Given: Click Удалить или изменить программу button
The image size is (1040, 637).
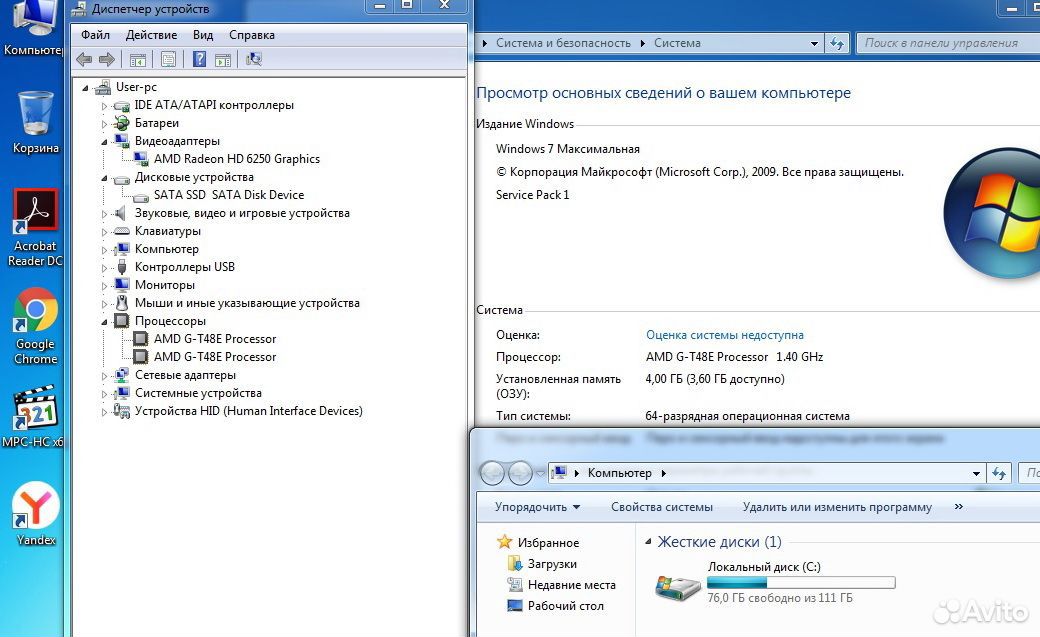Looking at the screenshot, I should pyautogui.click(x=837, y=507).
